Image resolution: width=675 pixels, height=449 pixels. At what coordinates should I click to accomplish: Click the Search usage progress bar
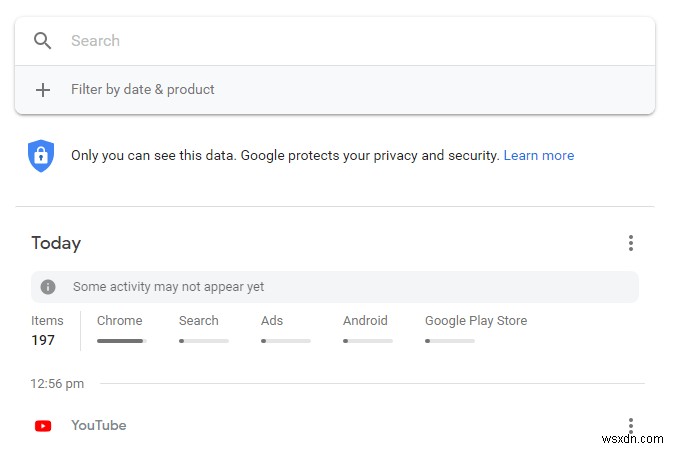[204, 341]
